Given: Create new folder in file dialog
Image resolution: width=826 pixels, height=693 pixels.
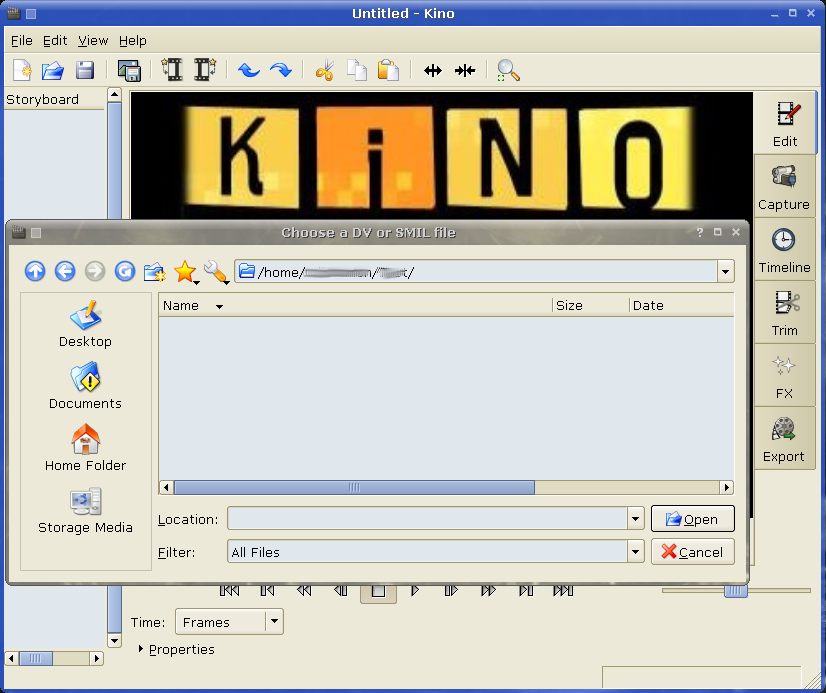Looking at the screenshot, I should pyautogui.click(x=155, y=272).
